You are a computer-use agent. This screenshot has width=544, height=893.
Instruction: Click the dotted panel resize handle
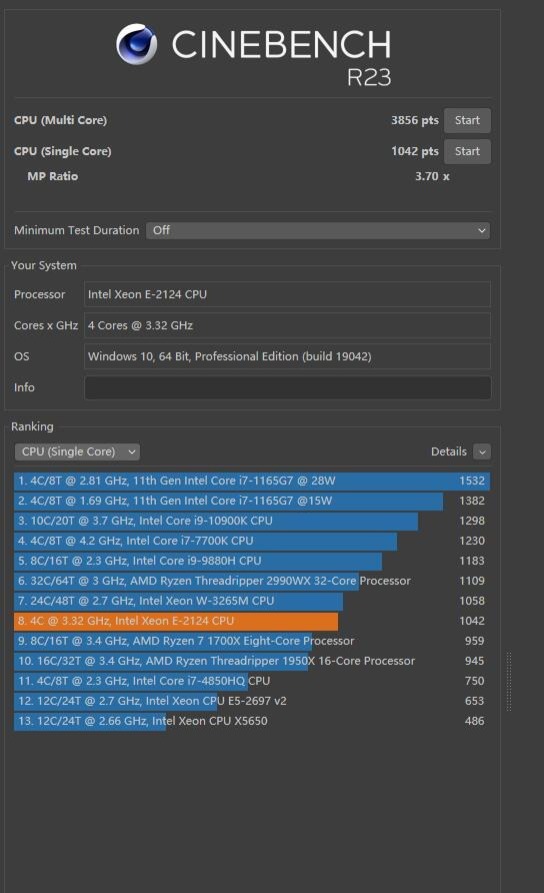pos(509,682)
